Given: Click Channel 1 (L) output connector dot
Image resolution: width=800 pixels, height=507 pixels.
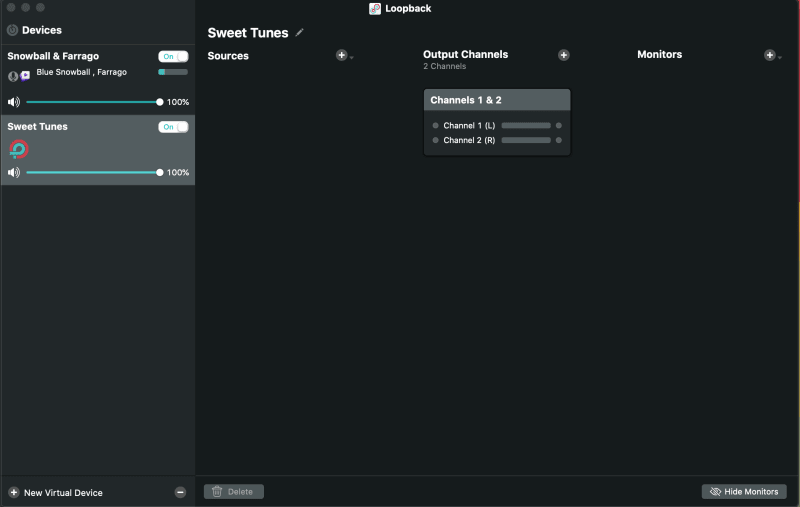Looking at the screenshot, I should [x=559, y=125].
